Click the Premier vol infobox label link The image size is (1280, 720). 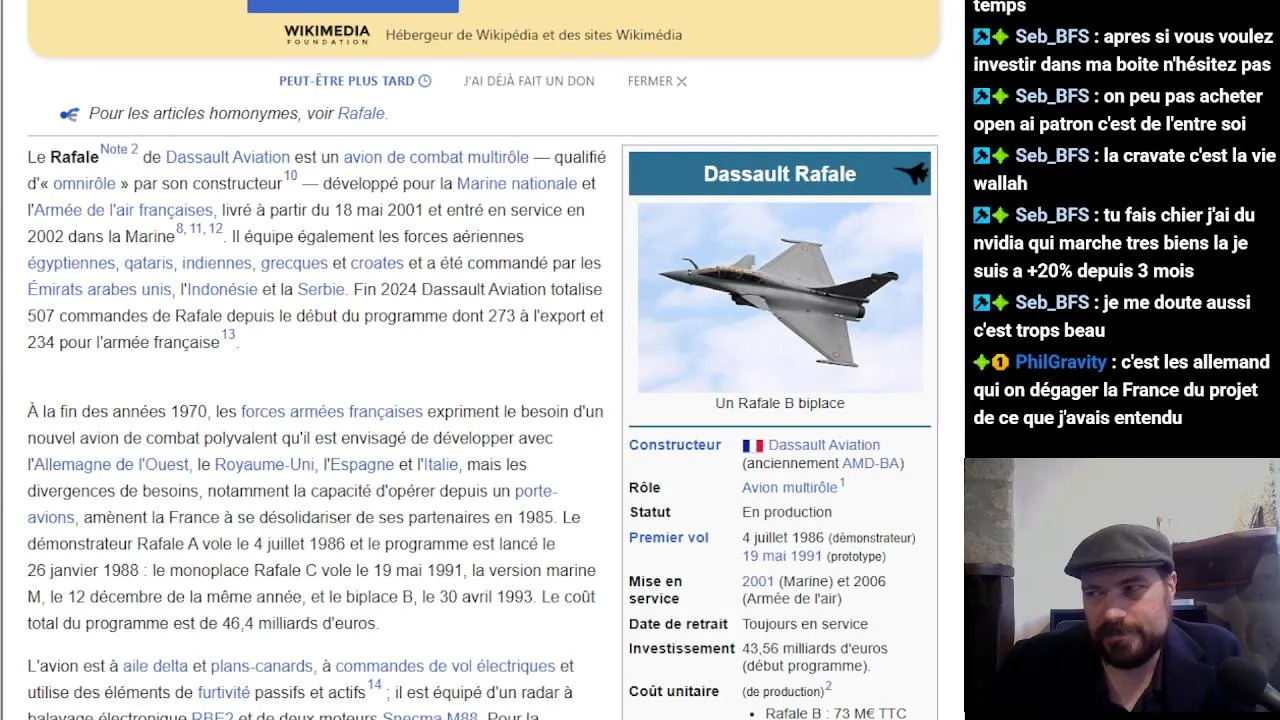click(668, 537)
